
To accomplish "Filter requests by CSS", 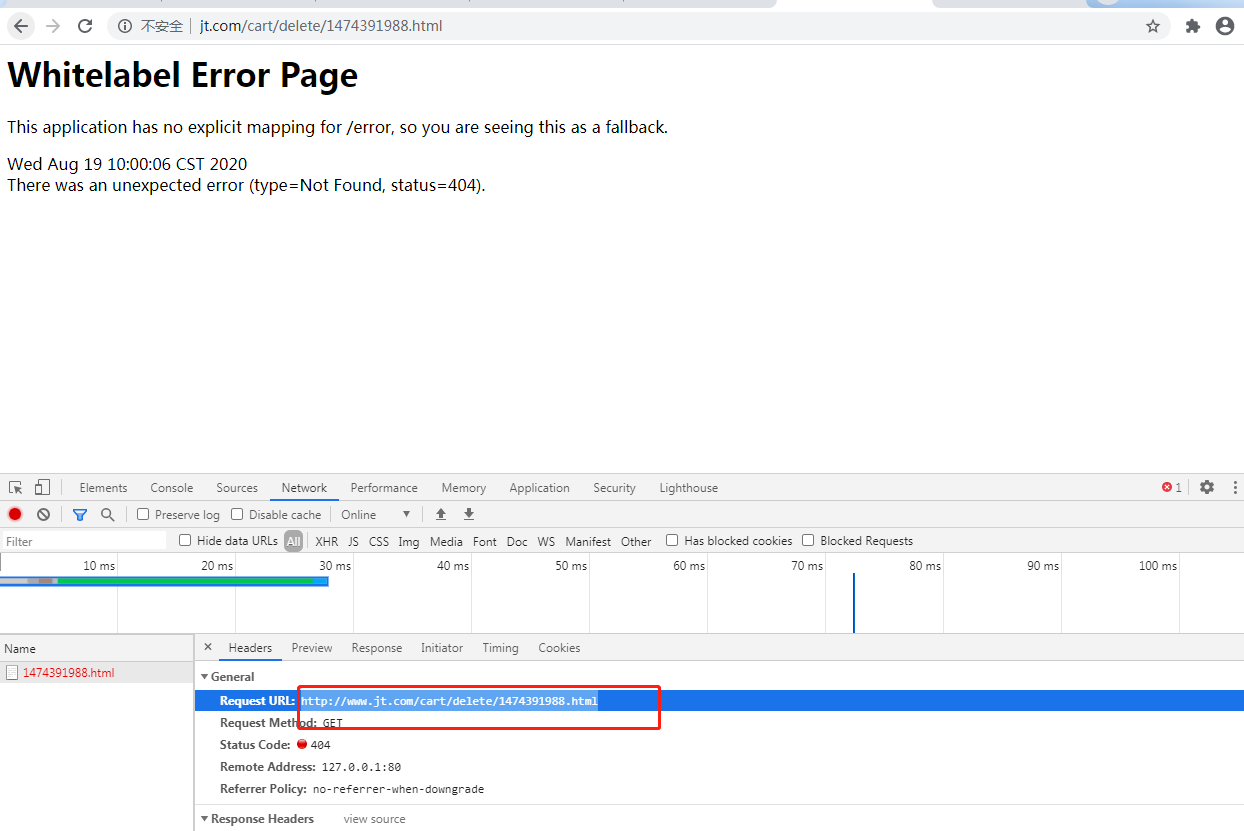I will point(379,541).
